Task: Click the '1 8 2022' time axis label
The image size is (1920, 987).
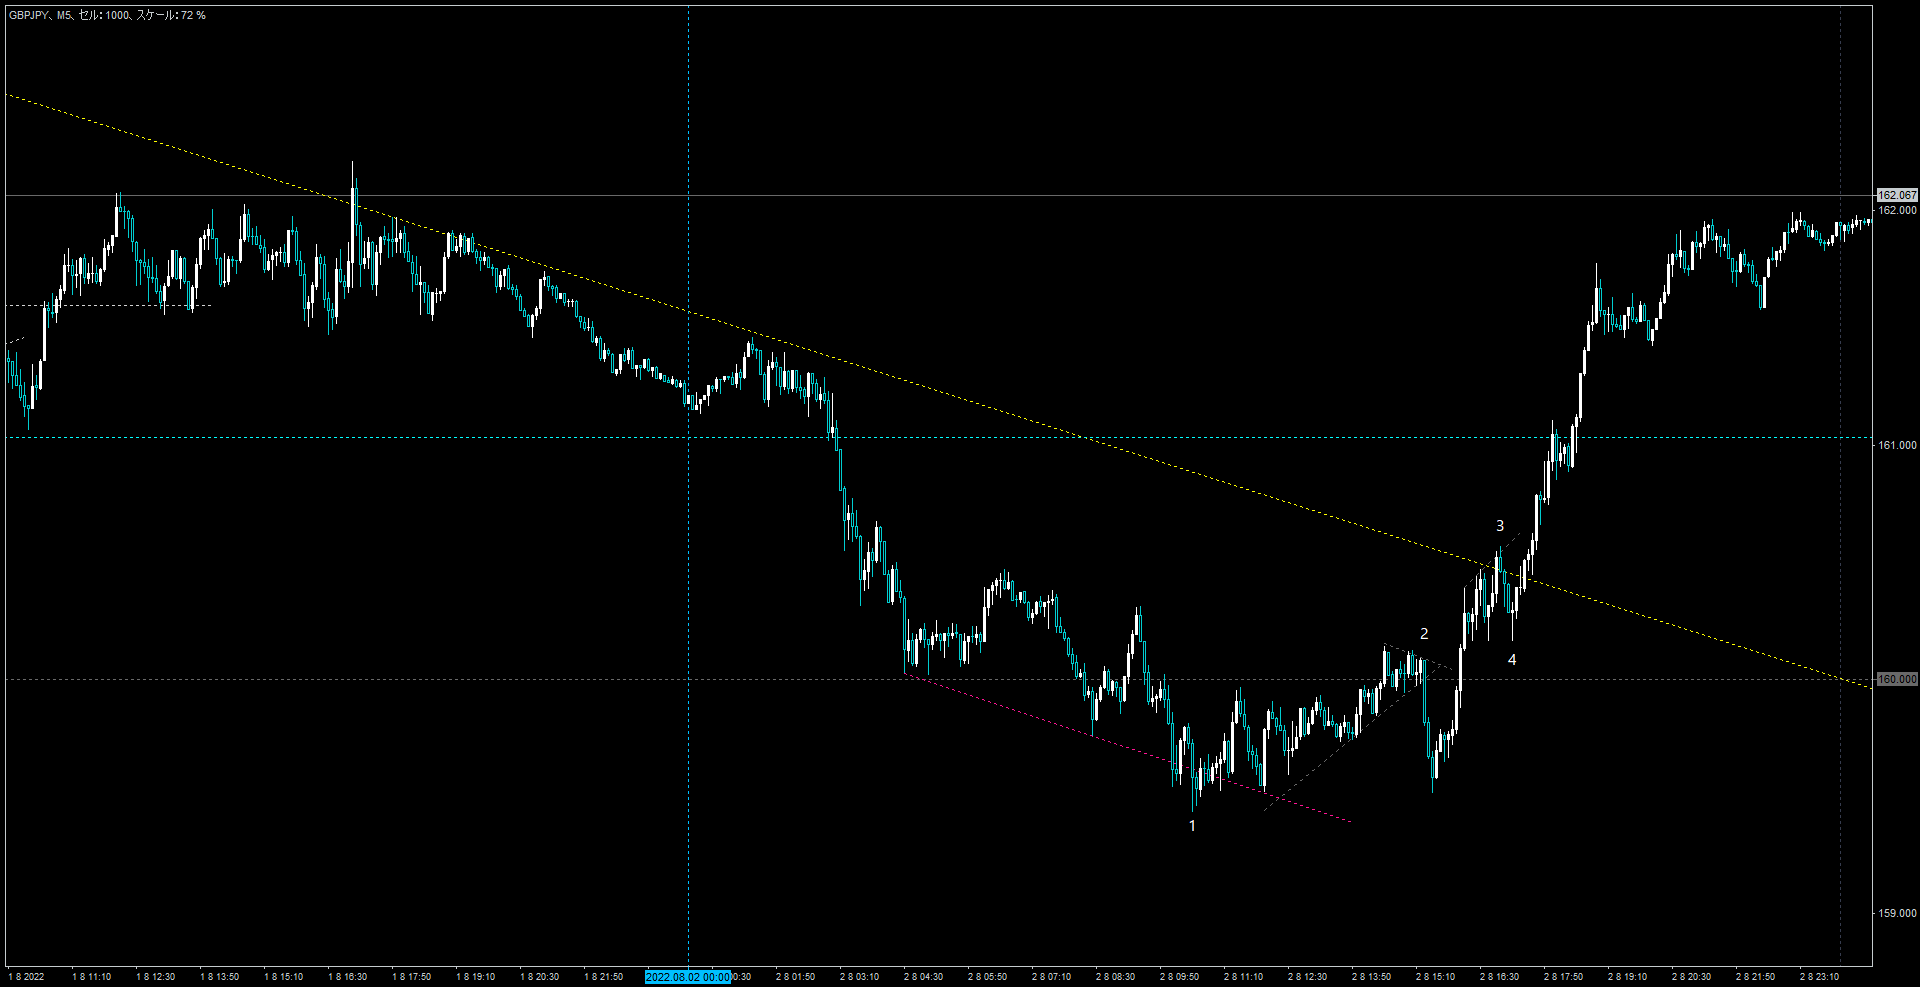Action: pos(27,977)
